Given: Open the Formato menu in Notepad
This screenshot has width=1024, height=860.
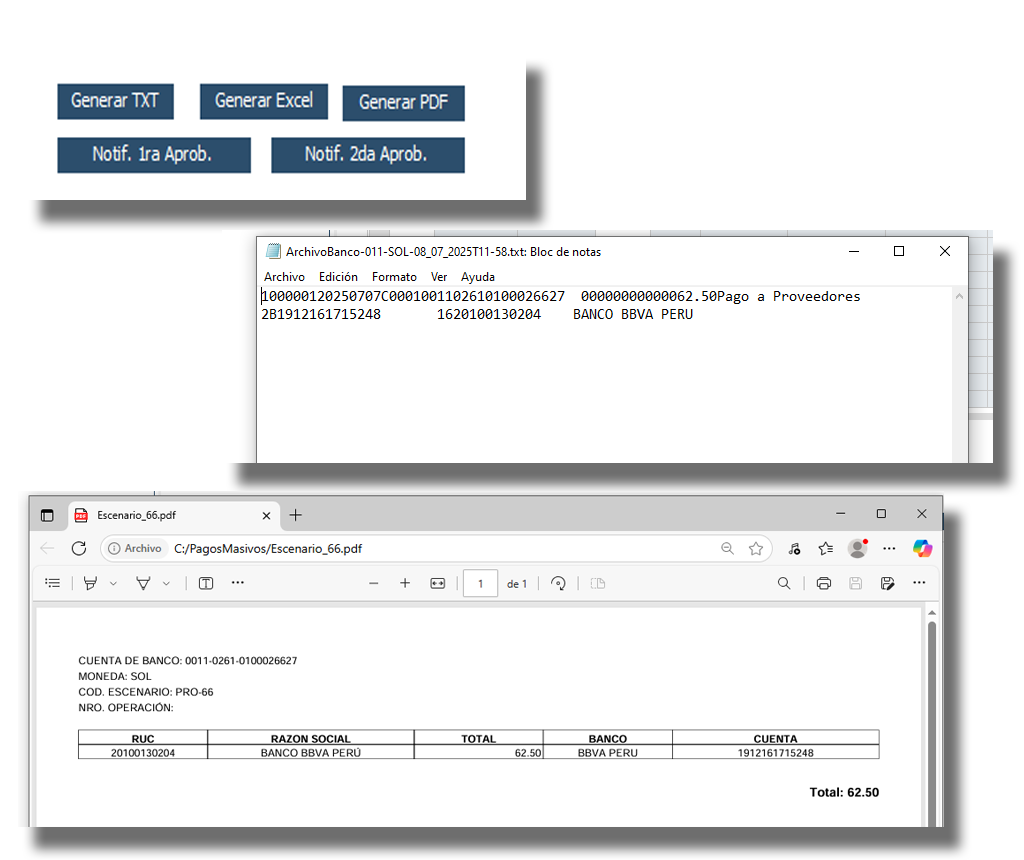Looking at the screenshot, I should click(x=394, y=277).
